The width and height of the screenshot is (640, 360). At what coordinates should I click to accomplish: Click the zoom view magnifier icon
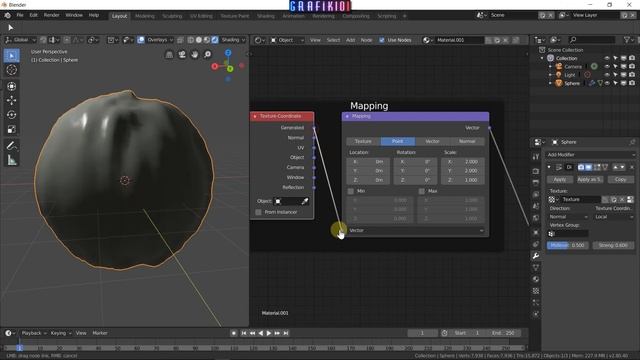coord(208,55)
